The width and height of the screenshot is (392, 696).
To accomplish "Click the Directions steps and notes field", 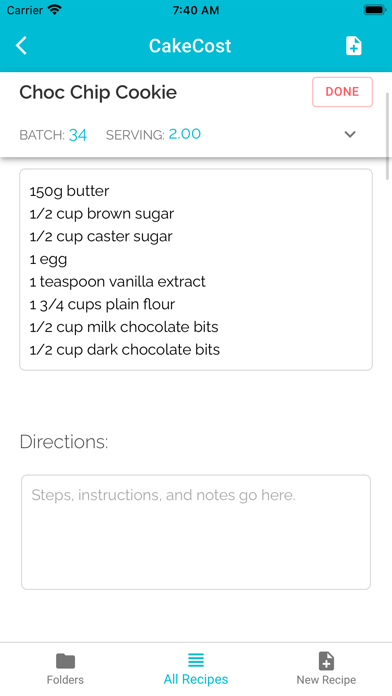I will click(196, 532).
